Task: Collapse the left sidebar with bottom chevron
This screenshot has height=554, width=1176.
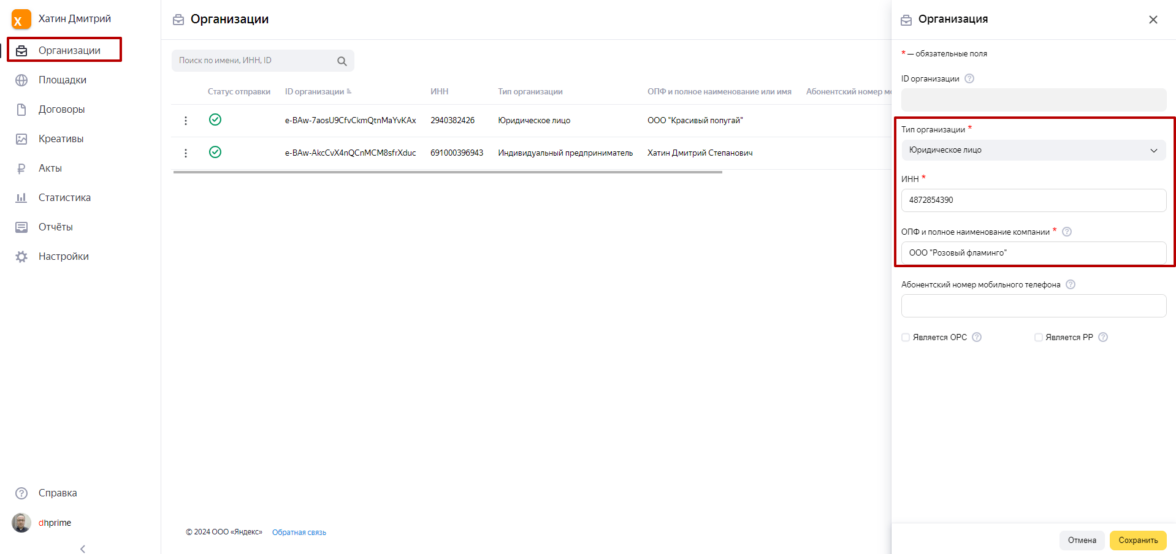Action: point(81,547)
